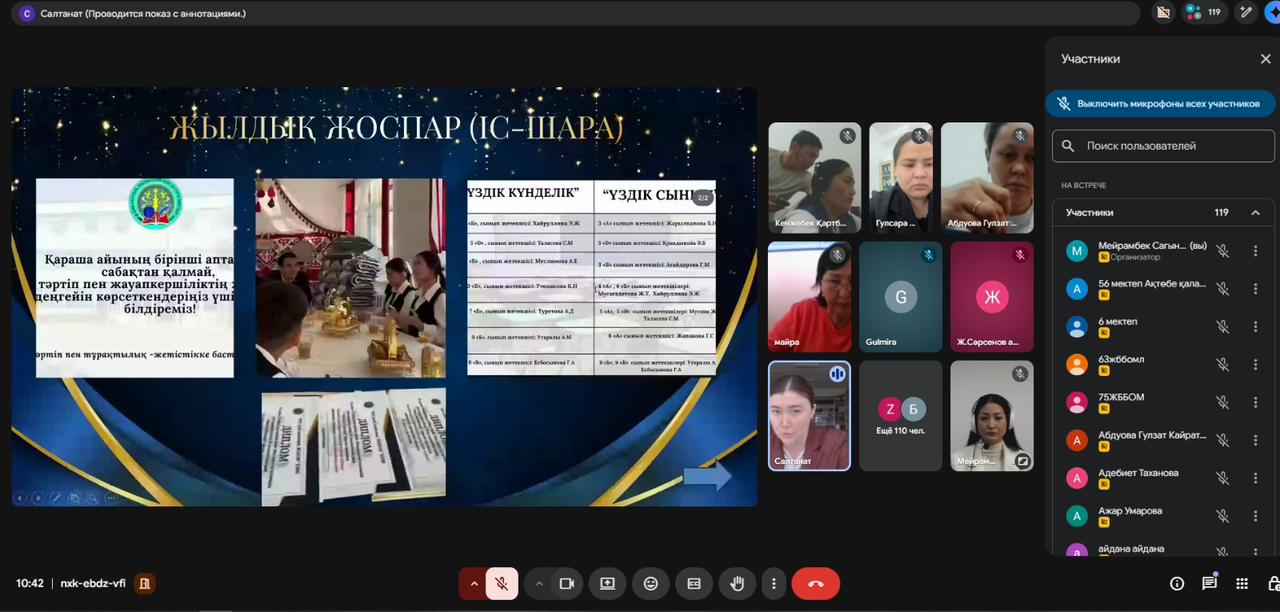1280x612 pixels.
Task: Raise your hand in the meeting
Action: click(738, 583)
